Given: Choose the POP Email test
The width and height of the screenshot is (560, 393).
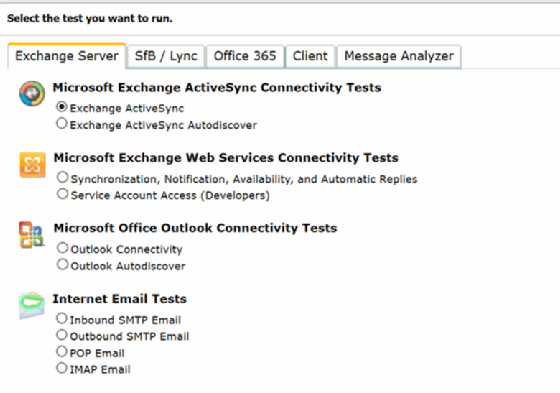Looking at the screenshot, I should 62,352.
